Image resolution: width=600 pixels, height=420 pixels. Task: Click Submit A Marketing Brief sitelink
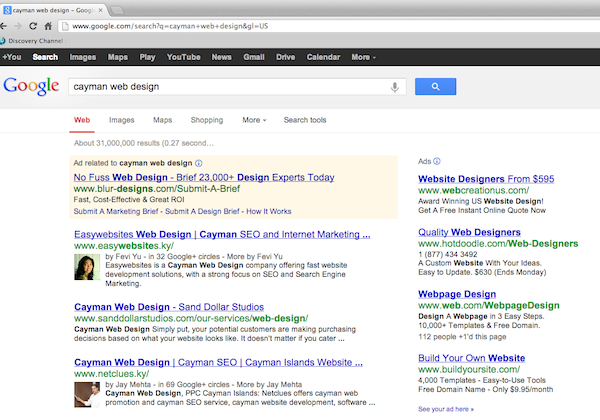[x=116, y=212]
